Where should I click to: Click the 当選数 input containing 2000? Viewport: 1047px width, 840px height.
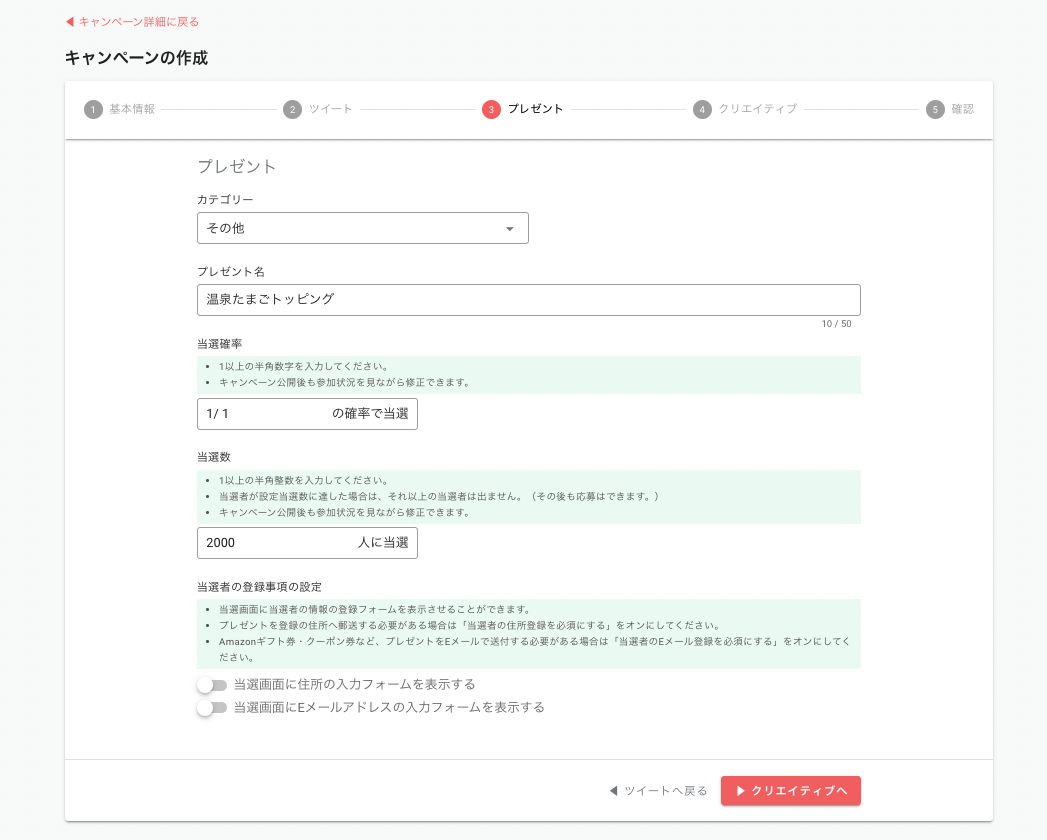pos(260,543)
